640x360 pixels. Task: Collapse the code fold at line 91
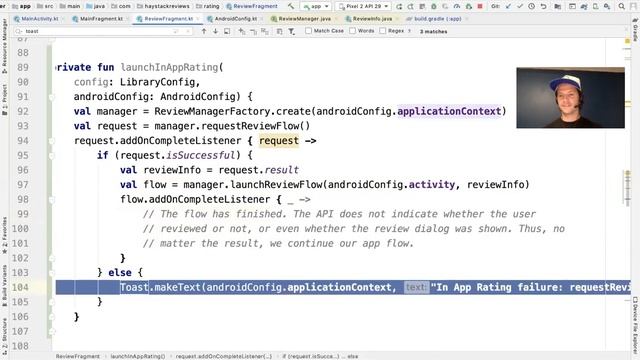point(52,97)
